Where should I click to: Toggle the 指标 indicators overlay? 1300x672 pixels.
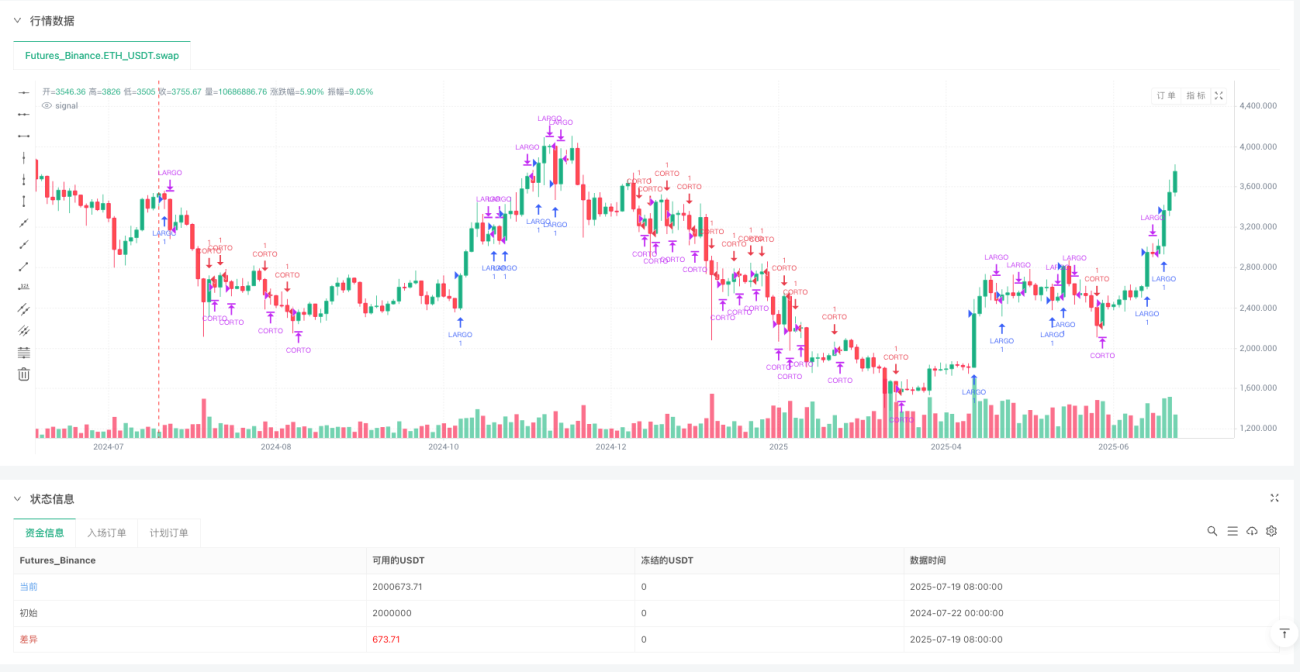point(1196,96)
